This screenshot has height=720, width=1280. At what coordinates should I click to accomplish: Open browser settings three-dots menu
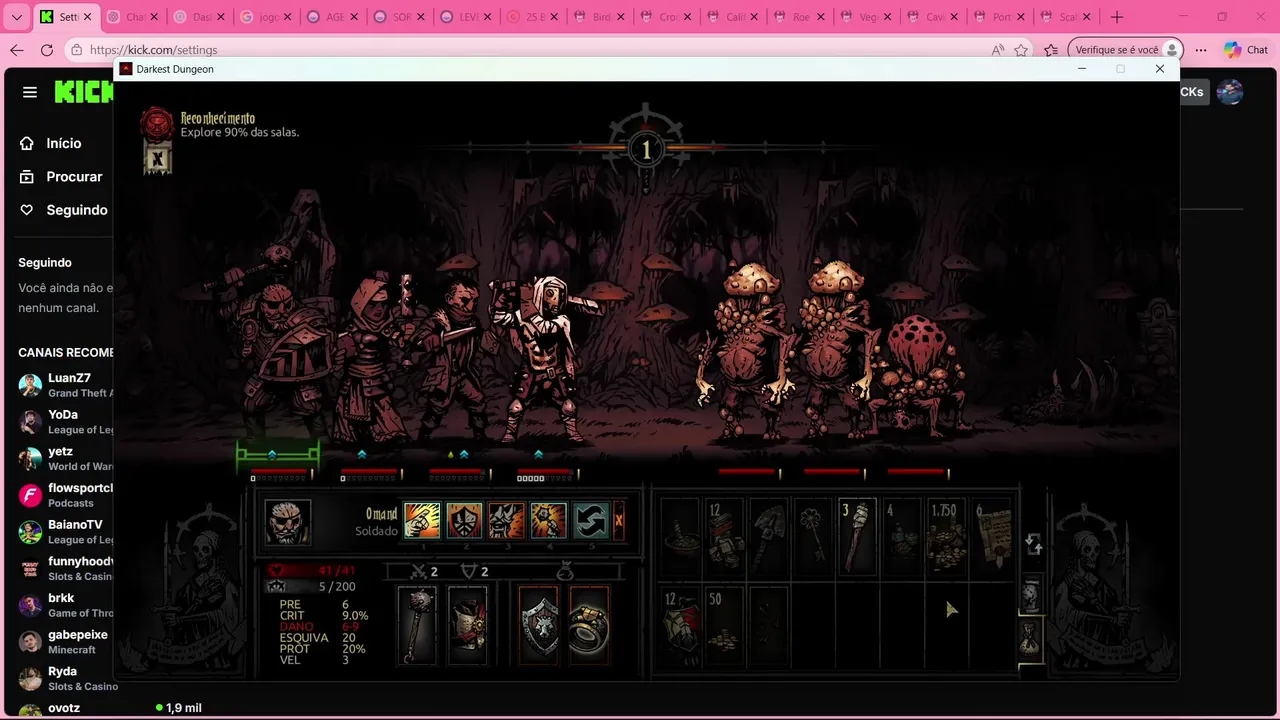(x=1201, y=50)
